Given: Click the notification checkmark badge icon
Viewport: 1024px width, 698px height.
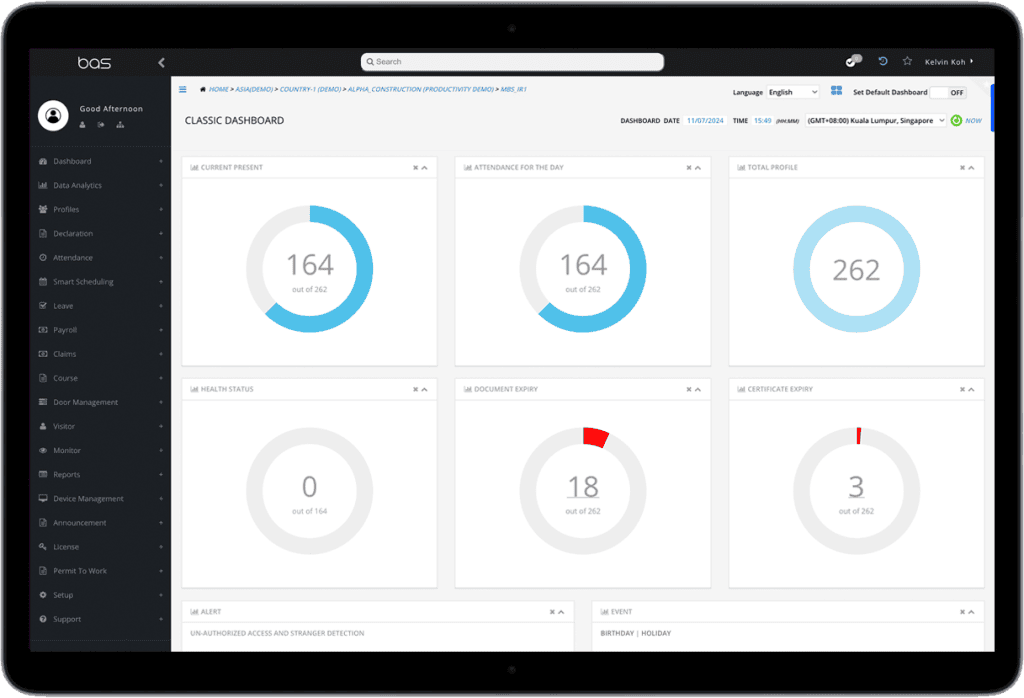Looking at the screenshot, I should (x=853, y=61).
